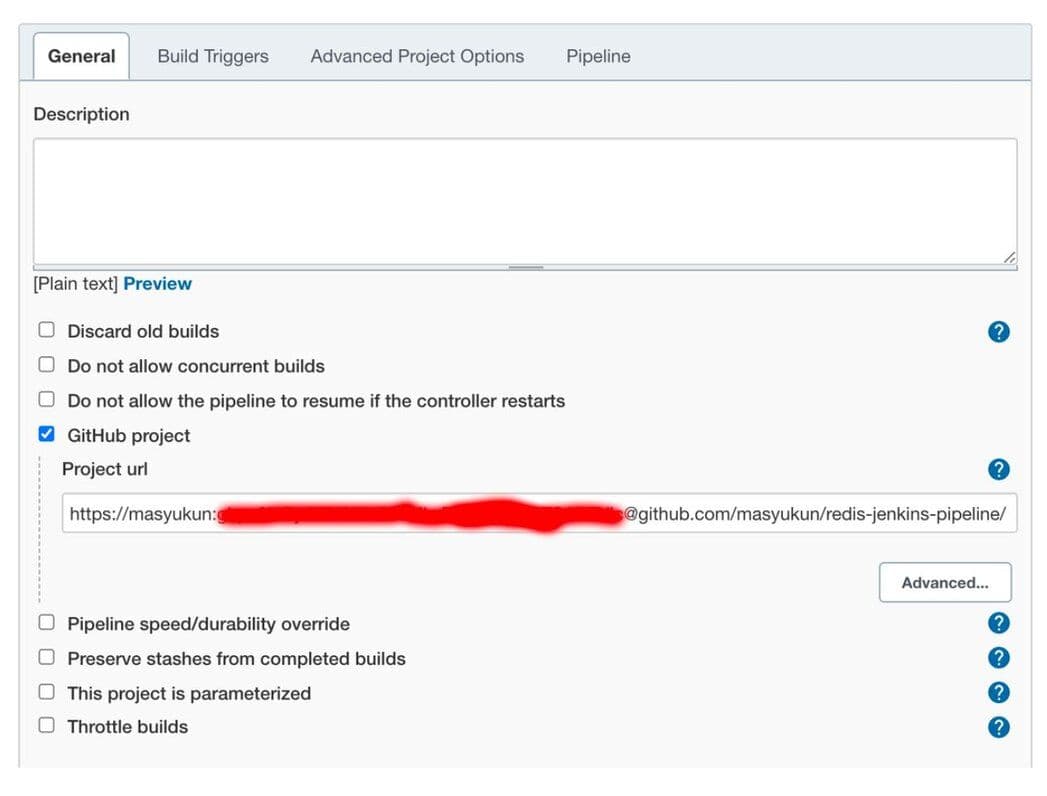
Task: Check the Throttle builds option
Action: [x=46, y=724]
